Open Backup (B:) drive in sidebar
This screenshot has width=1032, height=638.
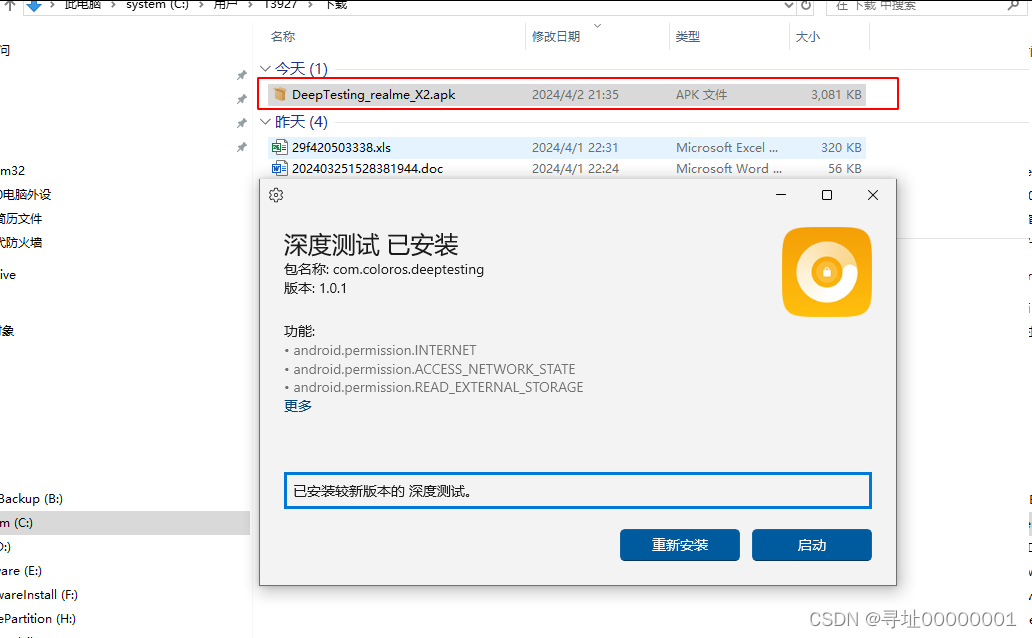(x=32, y=498)
